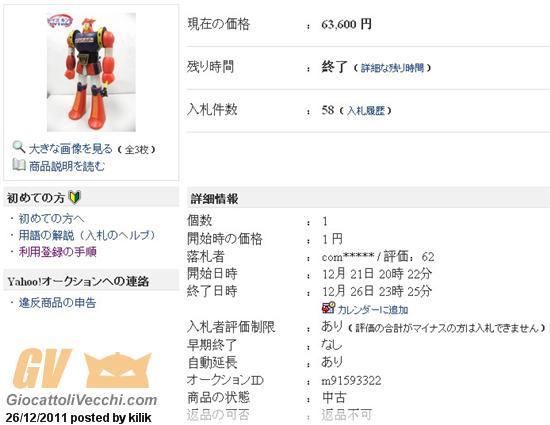Viewport: 550px width, 425px height.
Task: Click the auction ID m91593322
Action: [x=351, y=380]
